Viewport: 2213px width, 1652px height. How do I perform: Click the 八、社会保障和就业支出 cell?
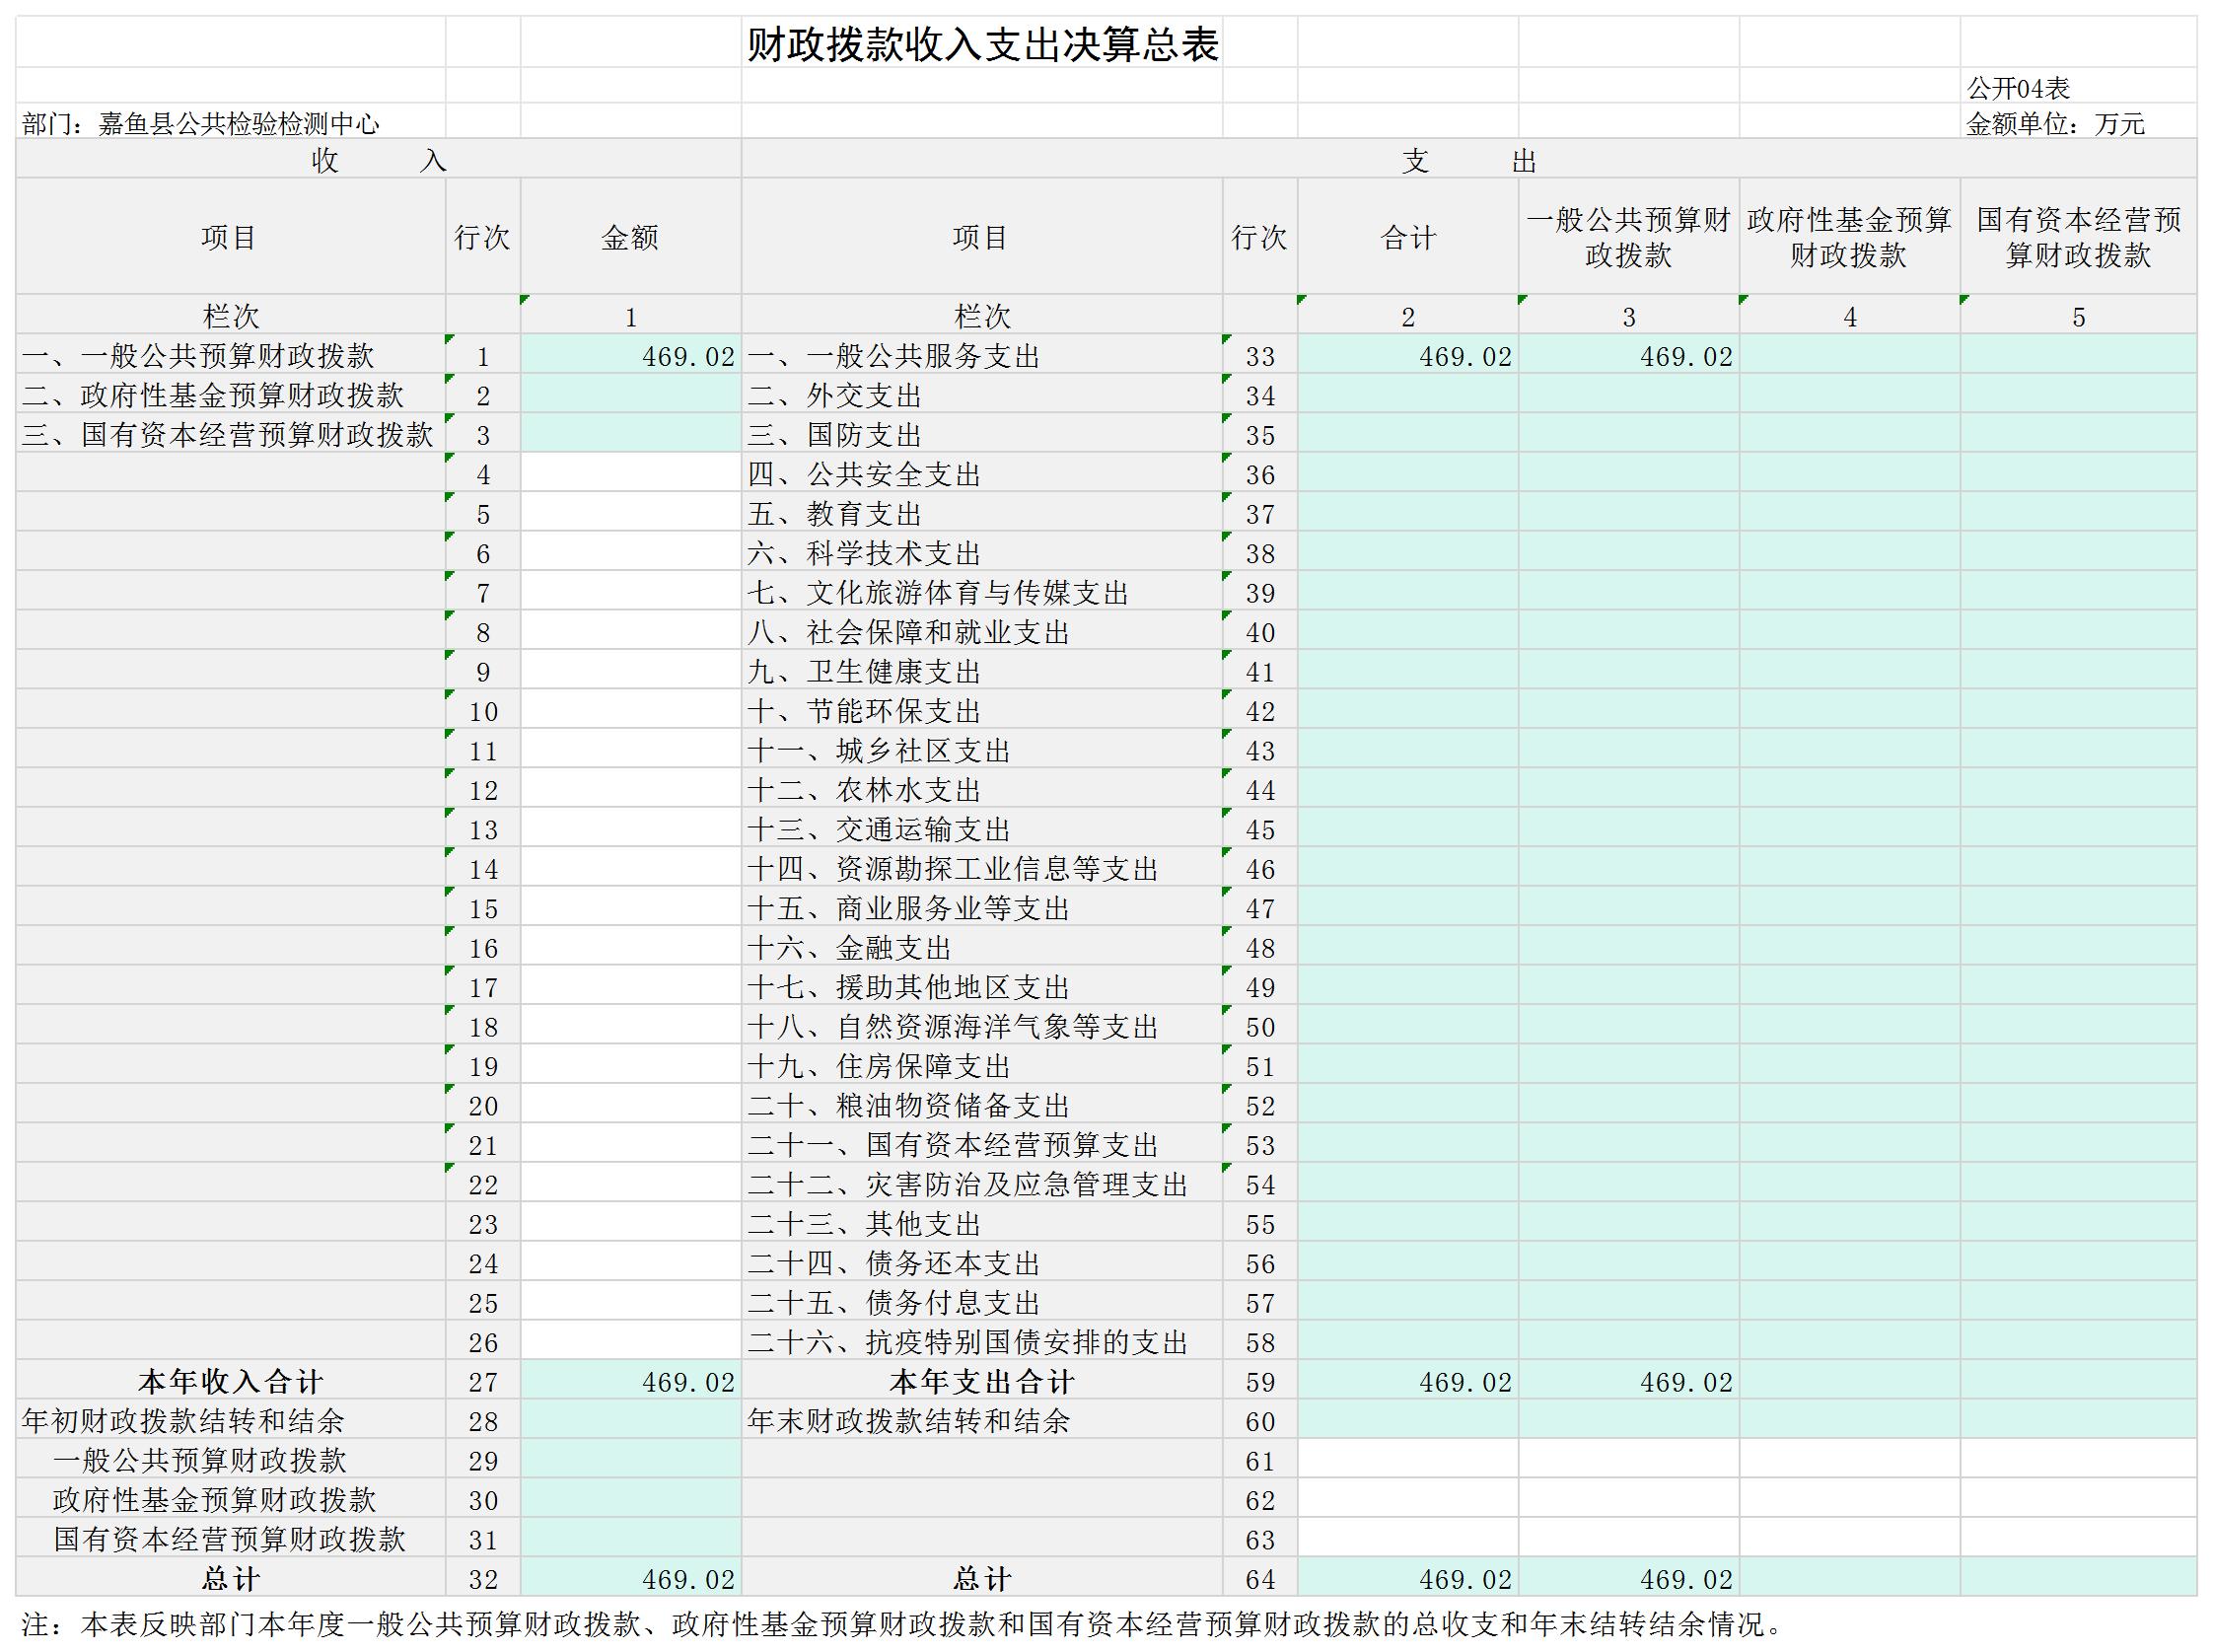point(908,632)
